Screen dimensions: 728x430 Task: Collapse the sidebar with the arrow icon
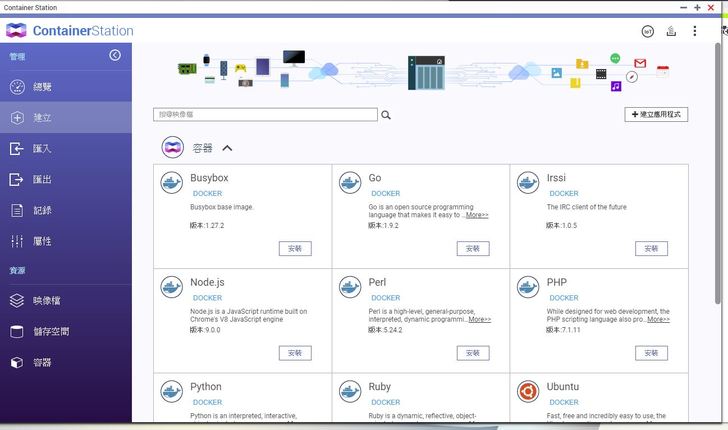coord(115,56)
